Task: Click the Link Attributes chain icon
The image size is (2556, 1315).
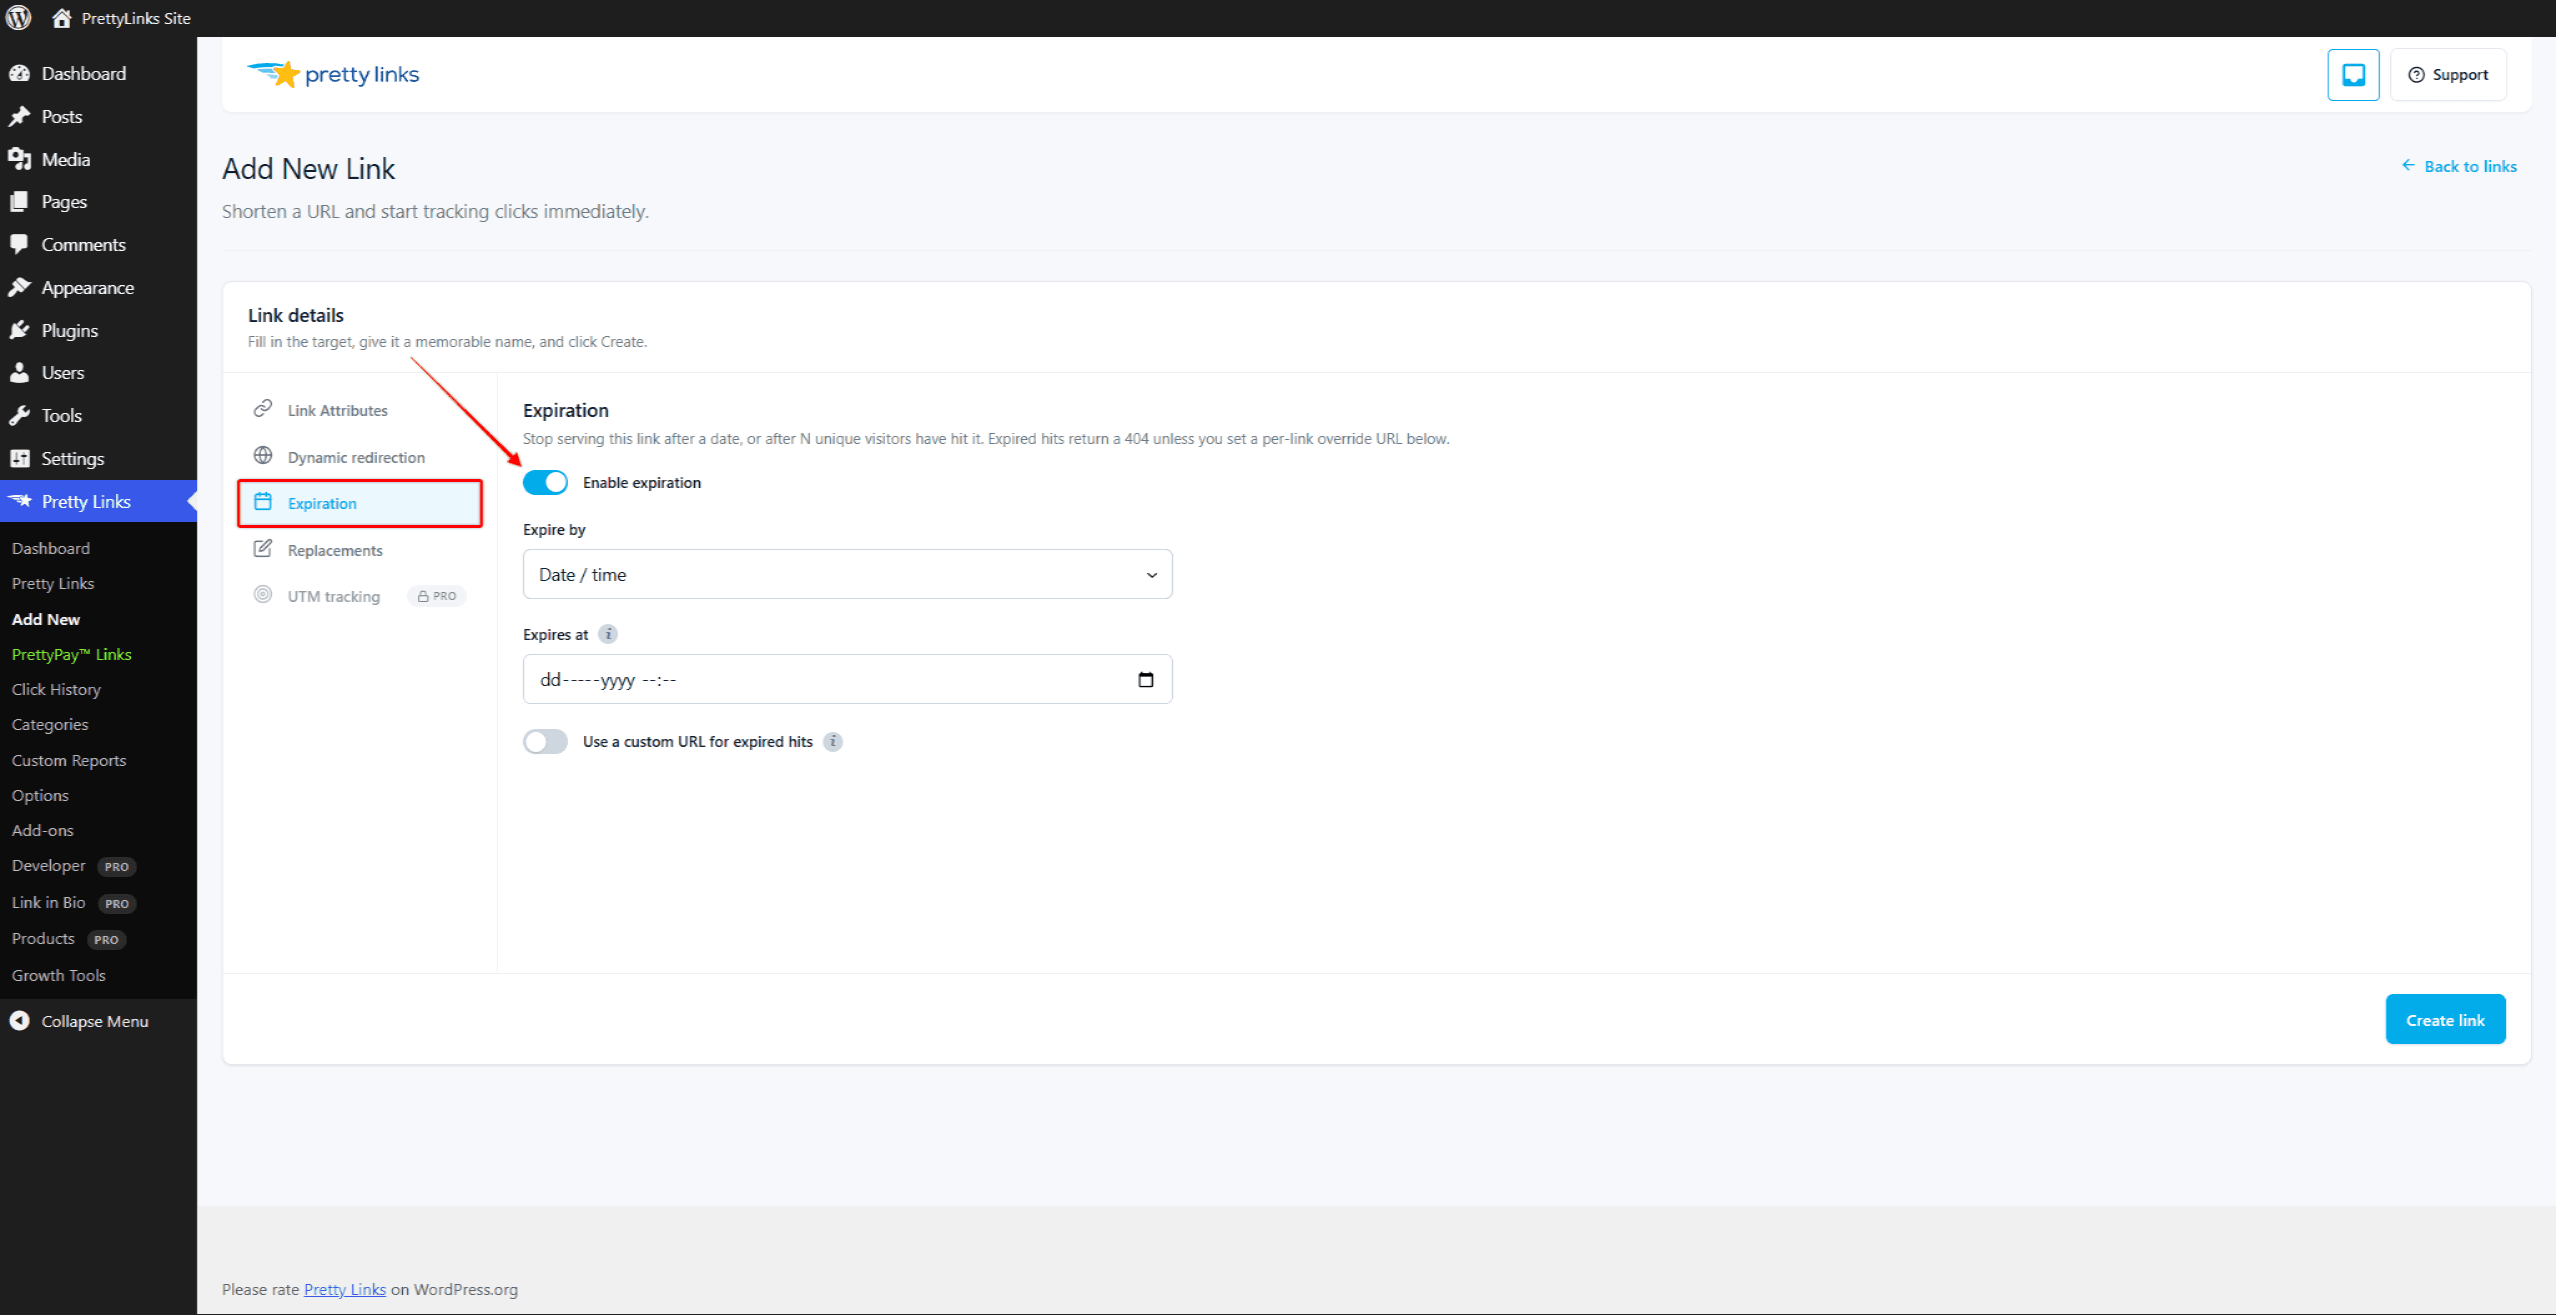Action: (263, 409)
